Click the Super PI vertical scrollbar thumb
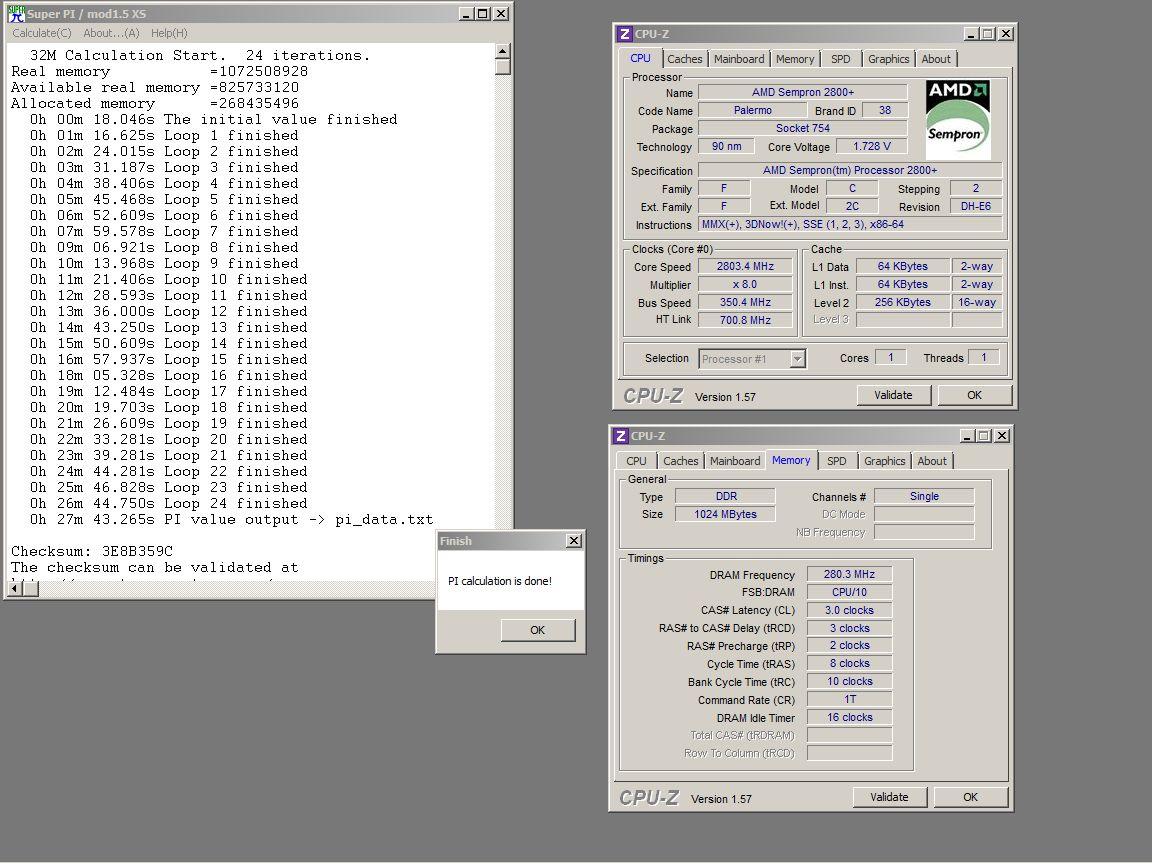The width and height of the screenshot is (1152, 864). click(503, 67)
